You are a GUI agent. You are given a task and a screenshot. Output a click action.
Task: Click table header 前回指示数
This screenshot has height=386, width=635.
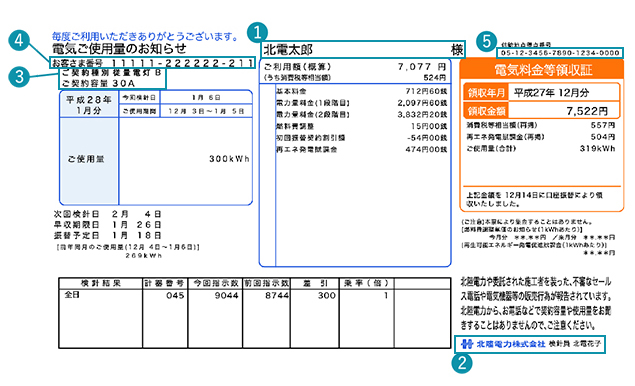click(x=266, y=284)
